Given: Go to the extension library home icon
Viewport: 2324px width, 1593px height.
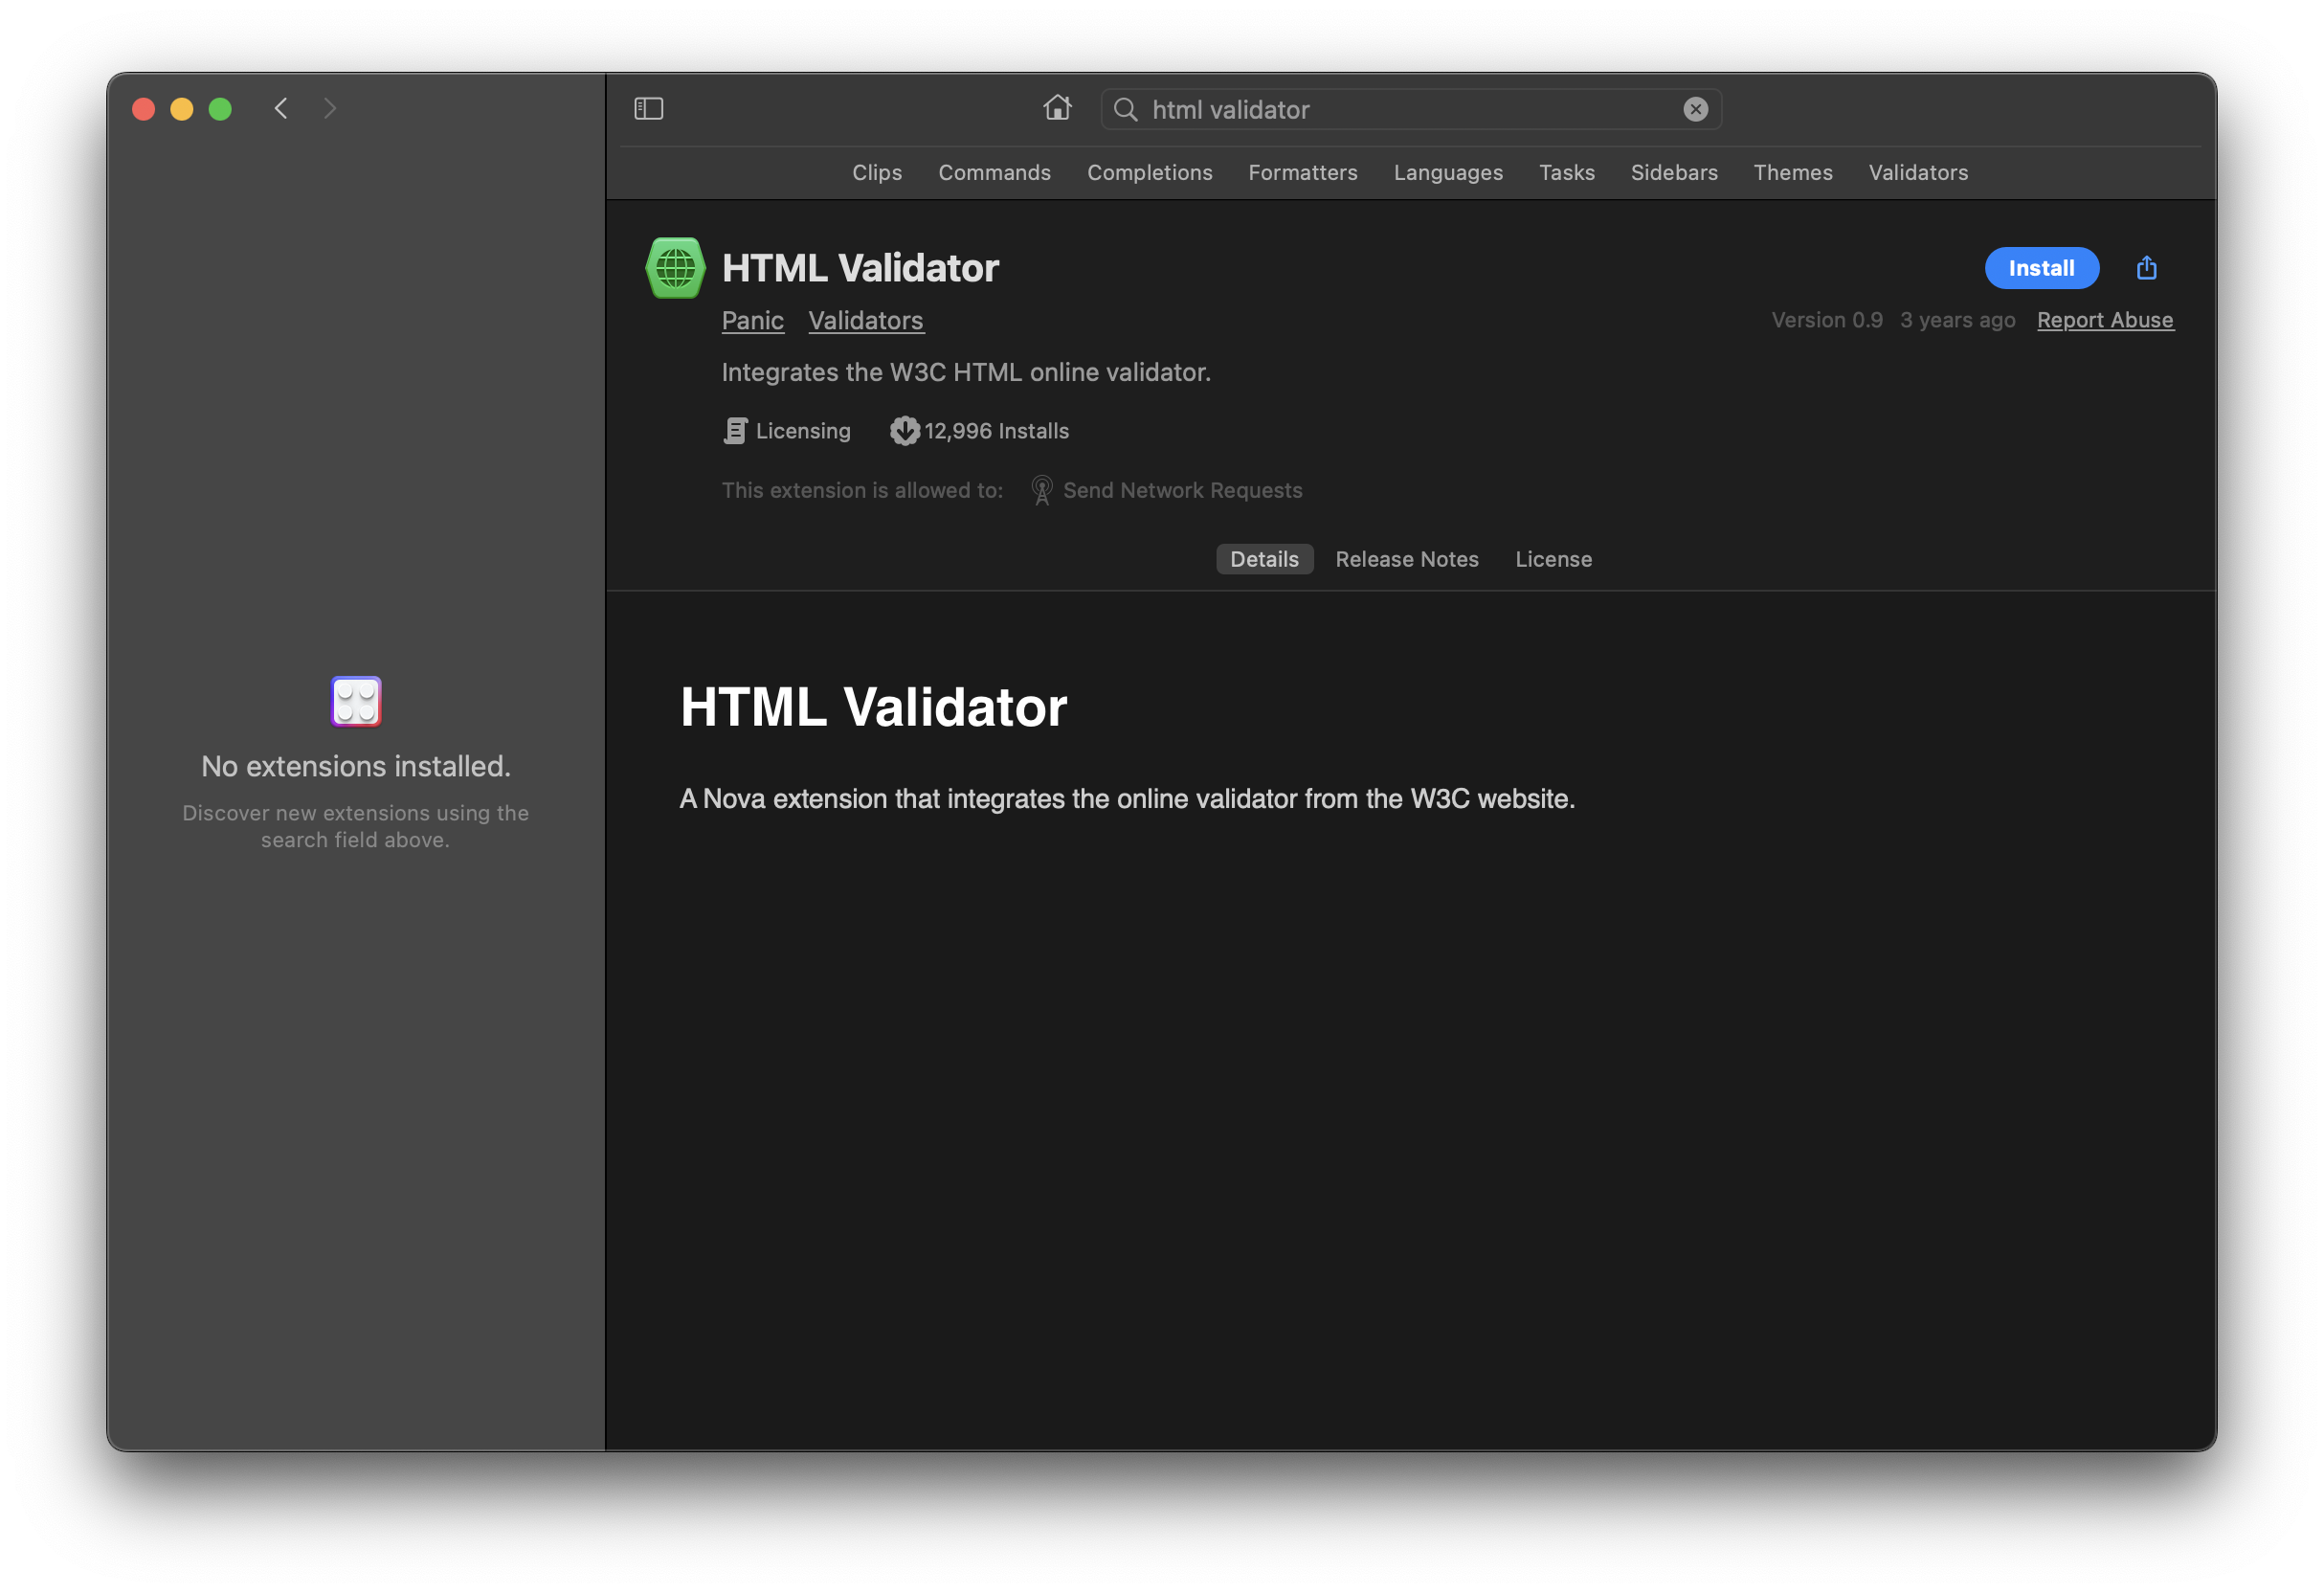Looking at the screenshot, I should coord(1058,107).
